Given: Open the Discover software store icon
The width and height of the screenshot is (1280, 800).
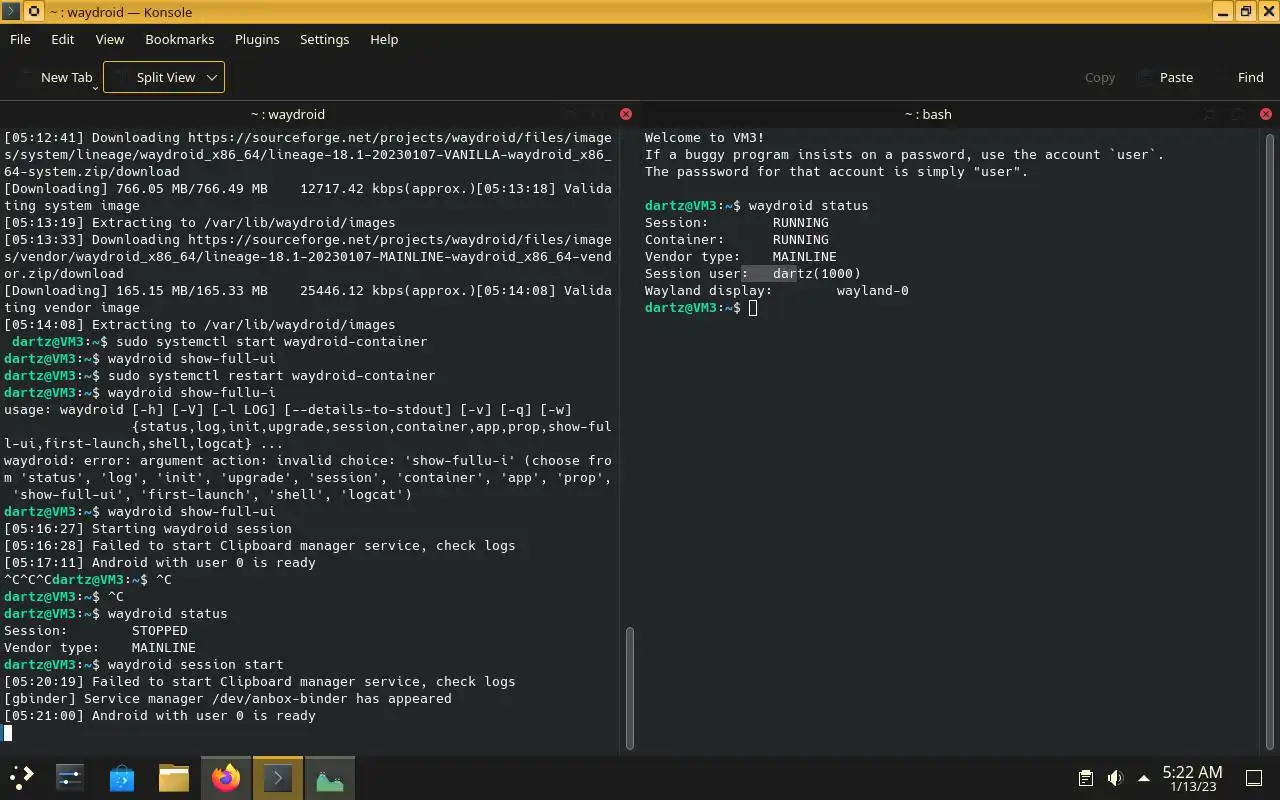Looking at the screenshot, I should [122, 777].
